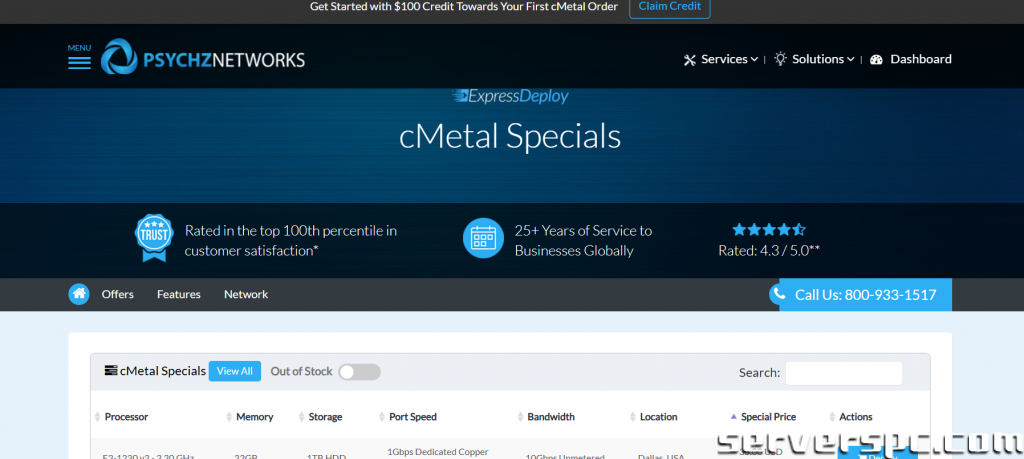The image size is (1024, 459).
Task: Expand the Solutions dropdown menu
Action: point(814,60)
